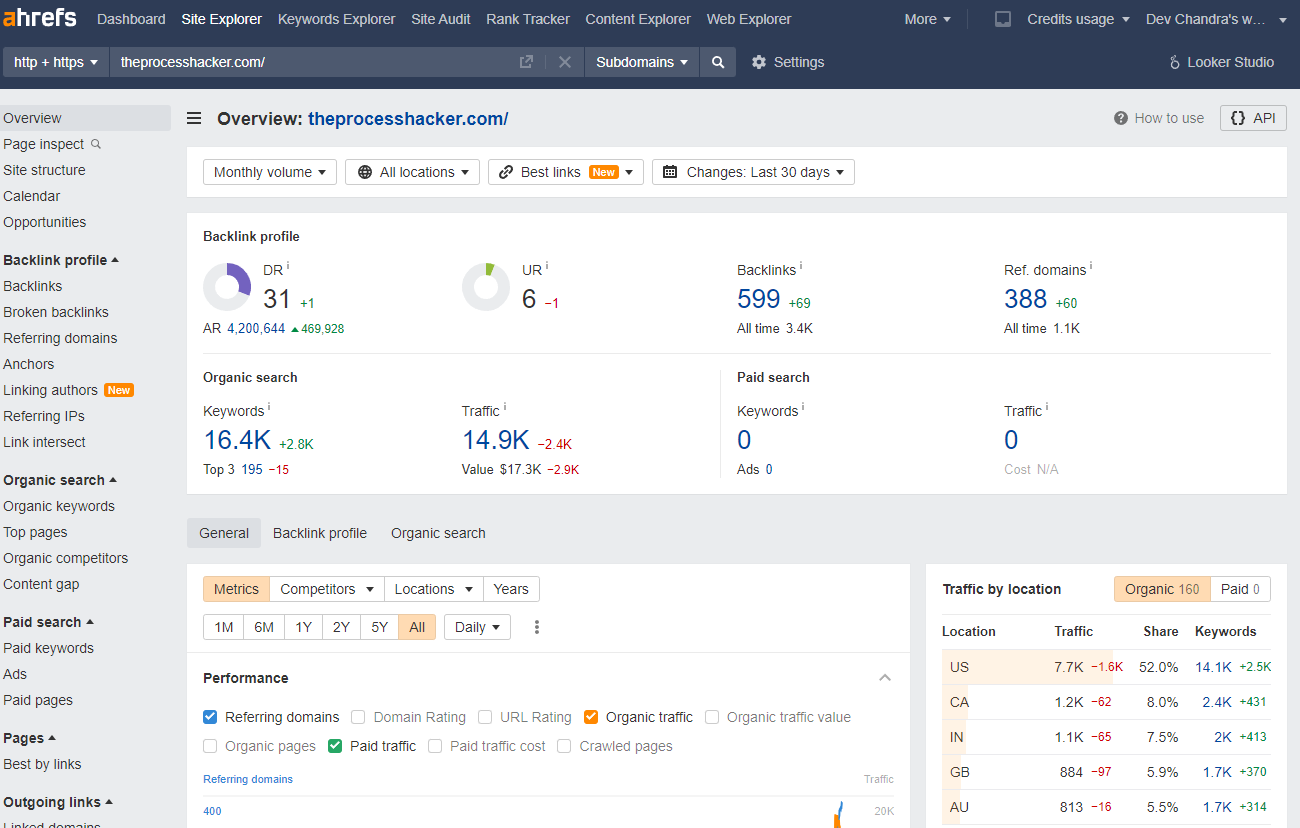Click the DR donut chart
Screen dimensions: 1300x828
tap(227, 287)
